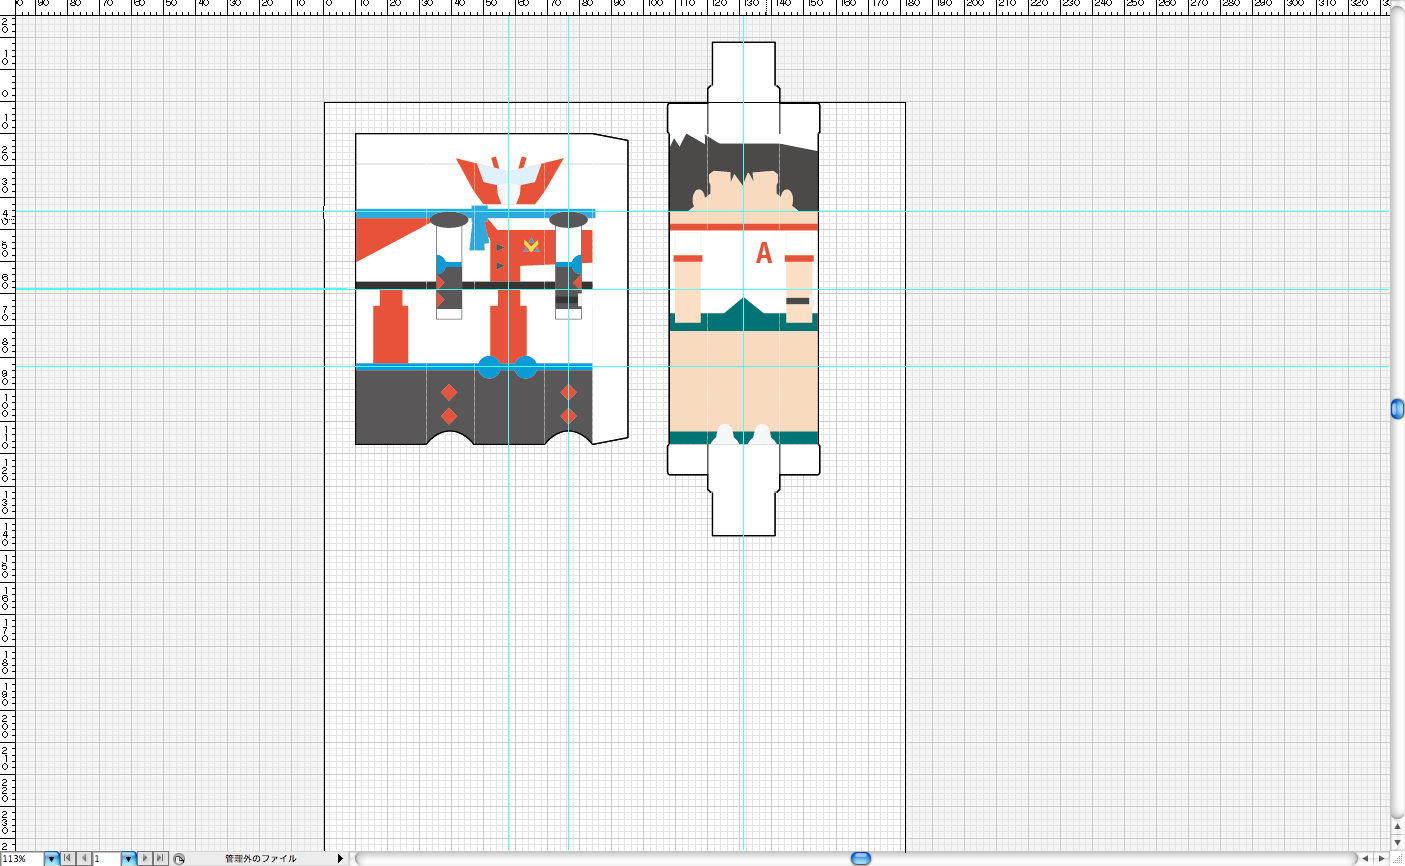The image size is (1405, 866).
Task: Go to the next page
Action: [144, 858]
